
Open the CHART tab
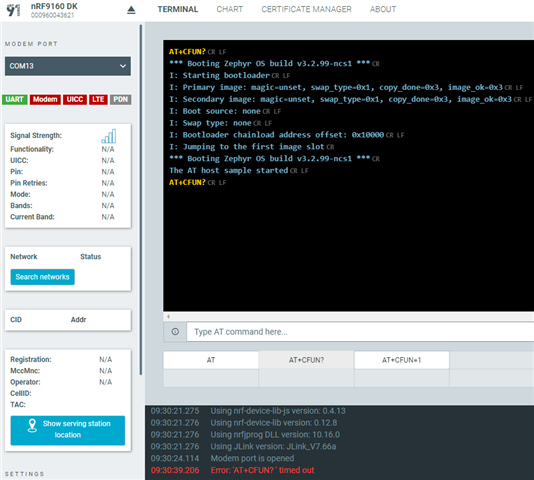tap(230, 9)
